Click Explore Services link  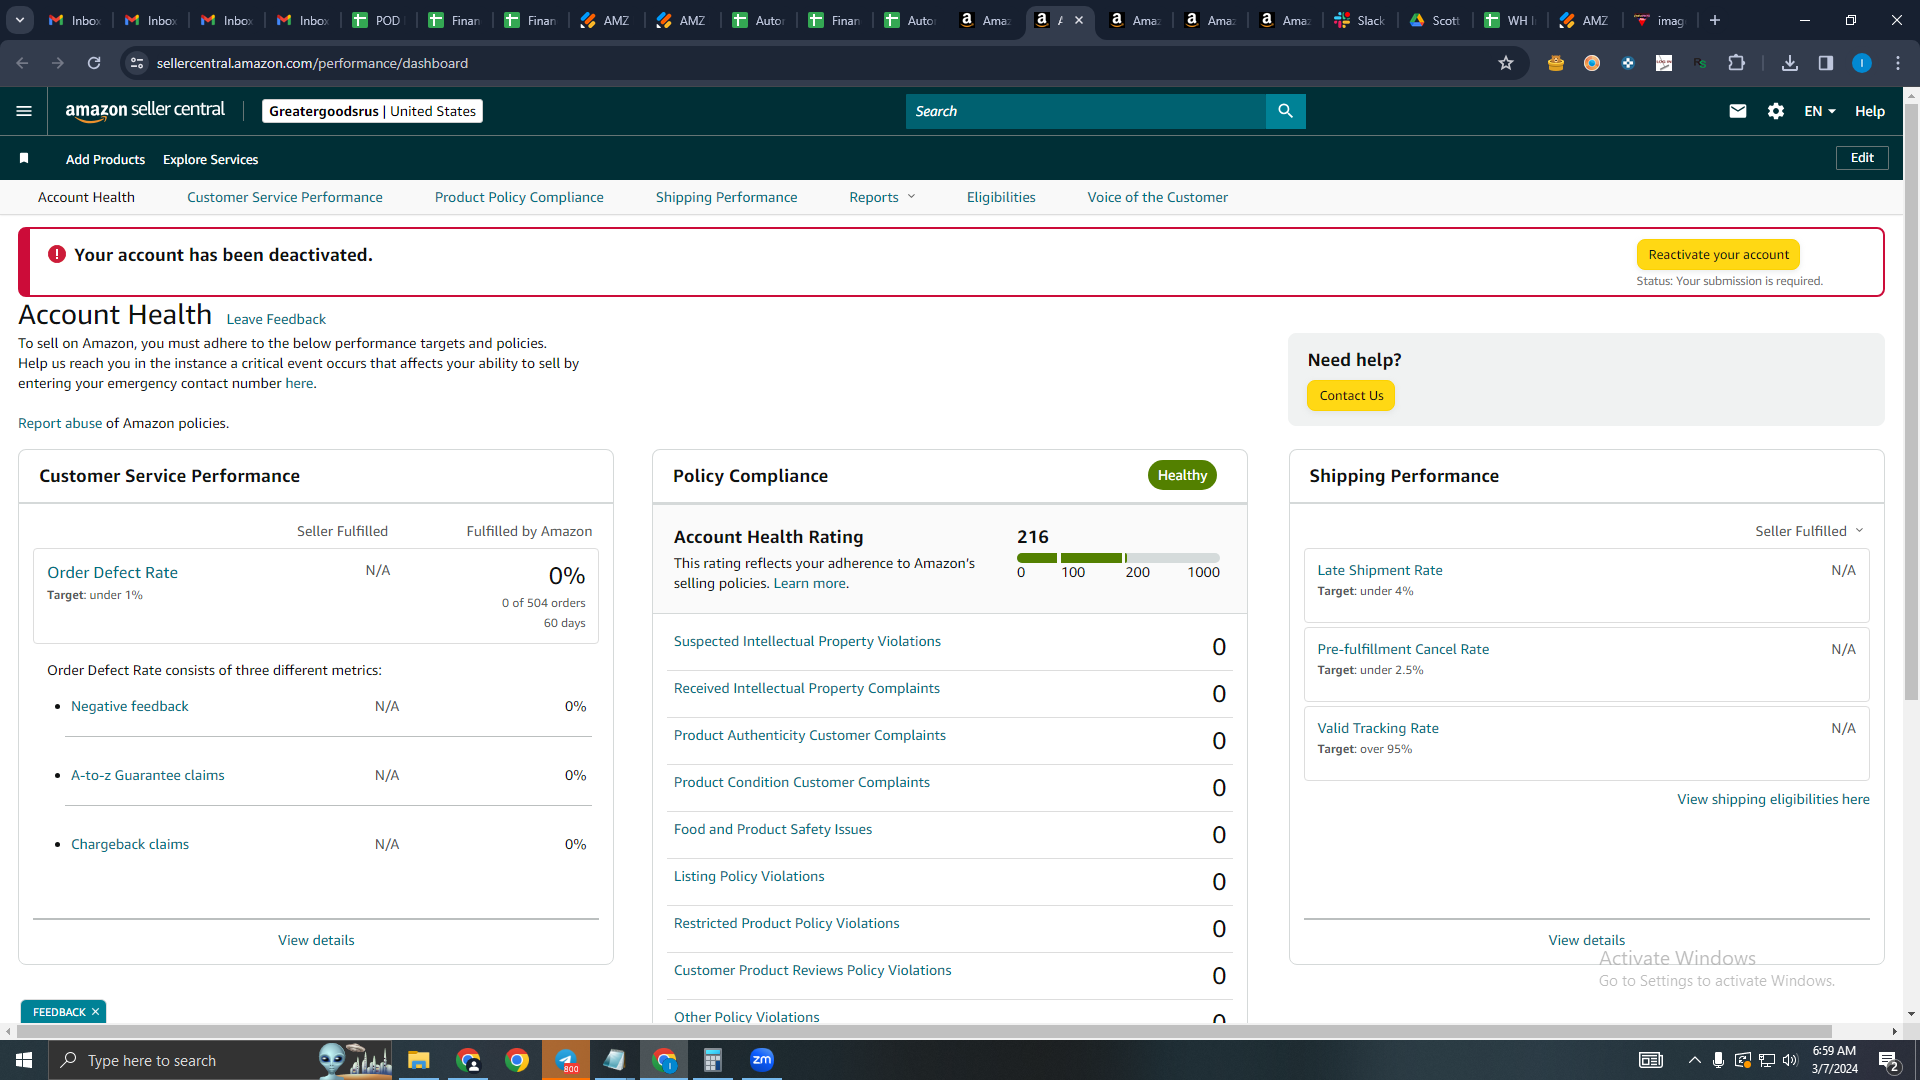pyautogui.click(x=210, y=159)
